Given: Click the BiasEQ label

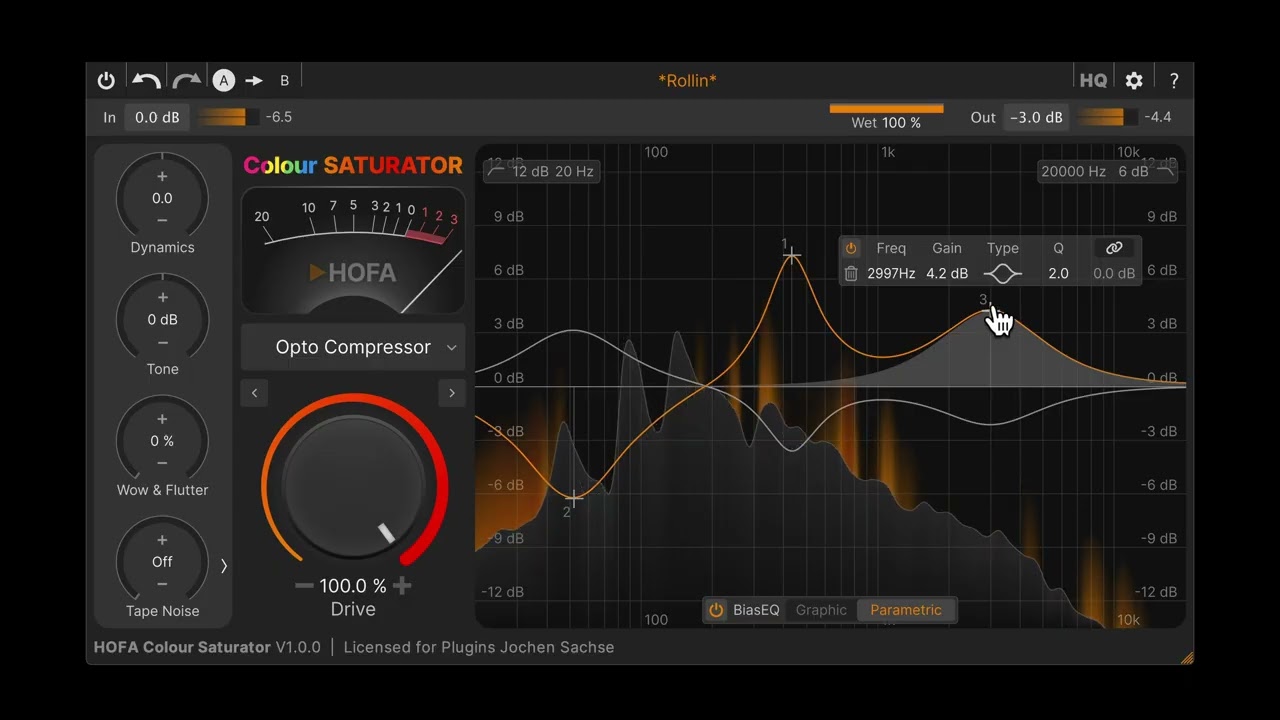Looking at the screenshot, I should click(756, 610).
